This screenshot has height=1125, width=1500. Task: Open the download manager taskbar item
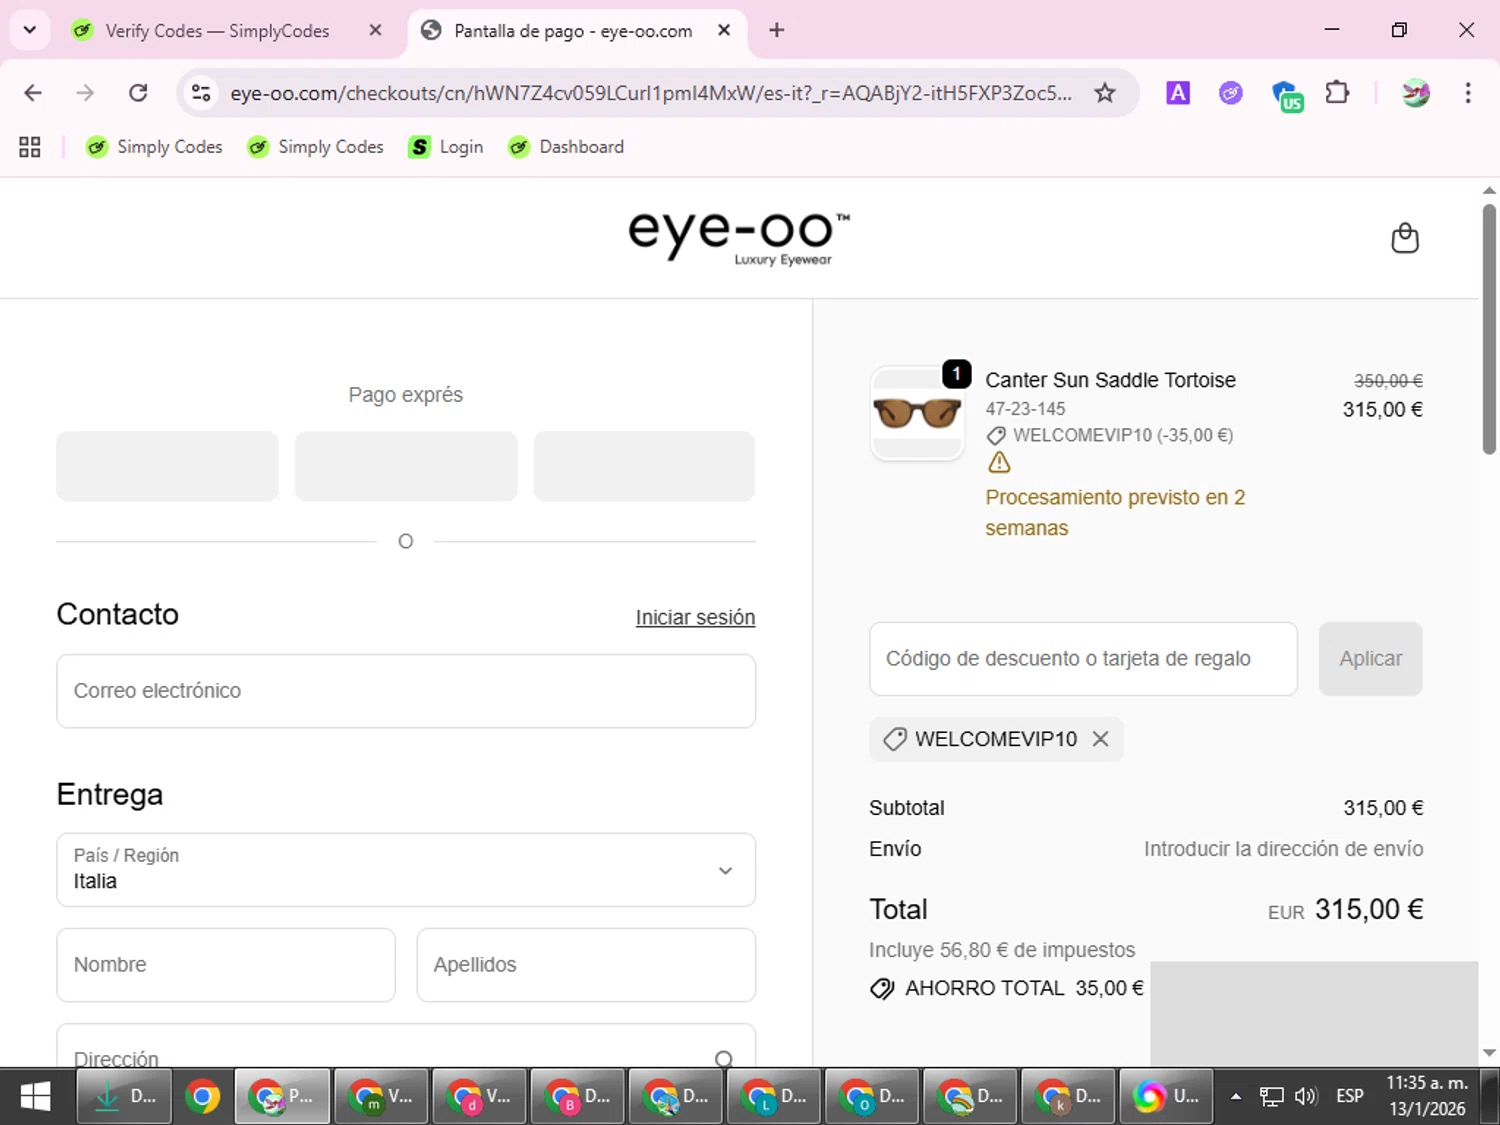124,1097
